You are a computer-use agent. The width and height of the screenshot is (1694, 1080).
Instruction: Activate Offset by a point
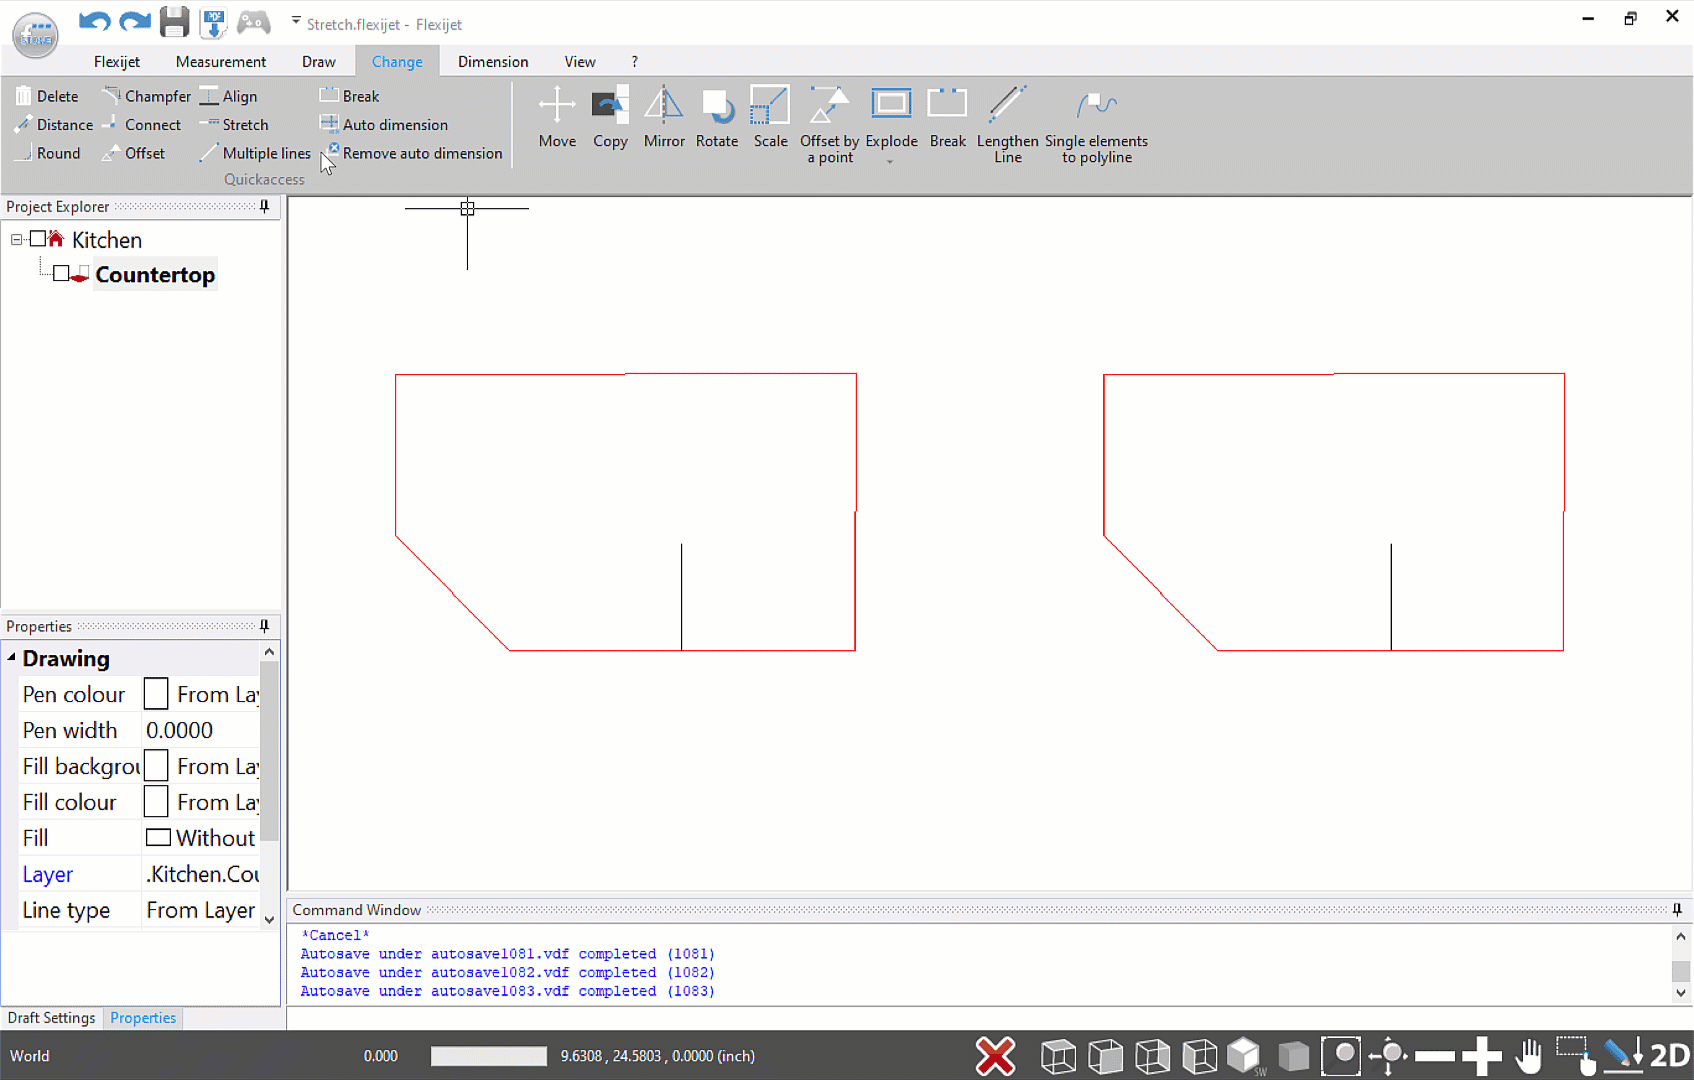(828, 120)
